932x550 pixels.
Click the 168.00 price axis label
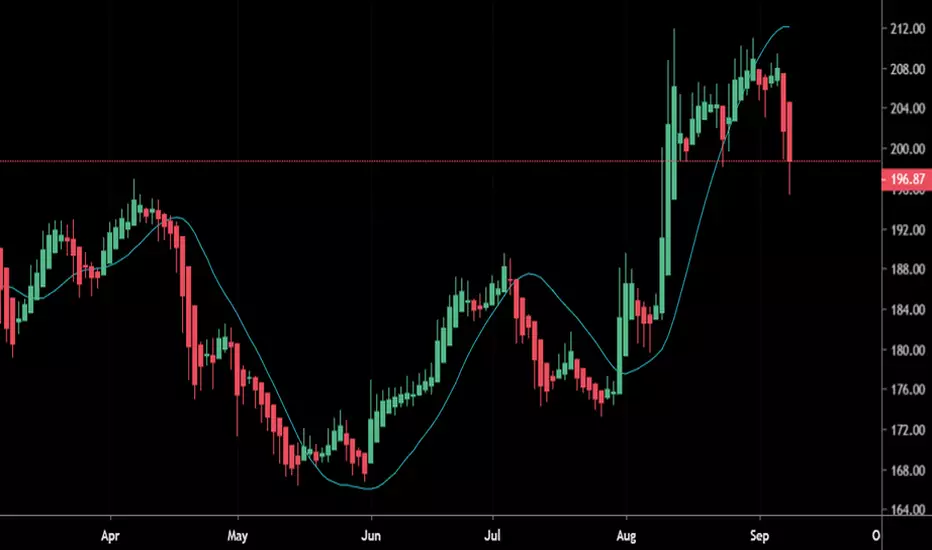(908, 470)
